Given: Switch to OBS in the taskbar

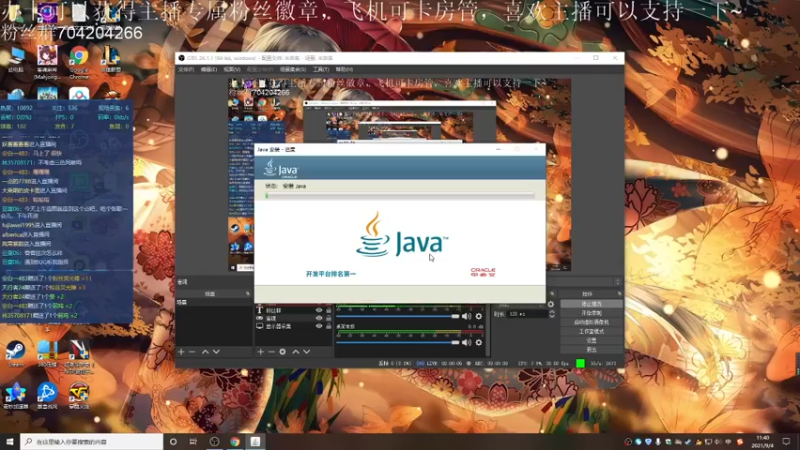Looking at the screenshot, I should click(x=214, y=441).
